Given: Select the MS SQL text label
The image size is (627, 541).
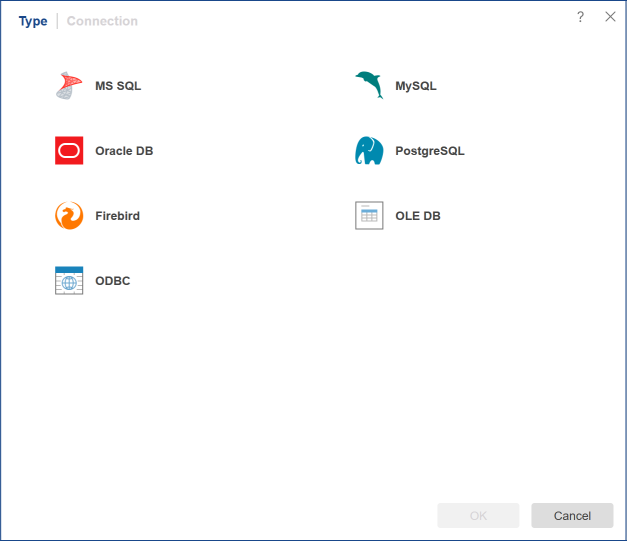Looking at the screenshot, I should (x=118, y=86).
